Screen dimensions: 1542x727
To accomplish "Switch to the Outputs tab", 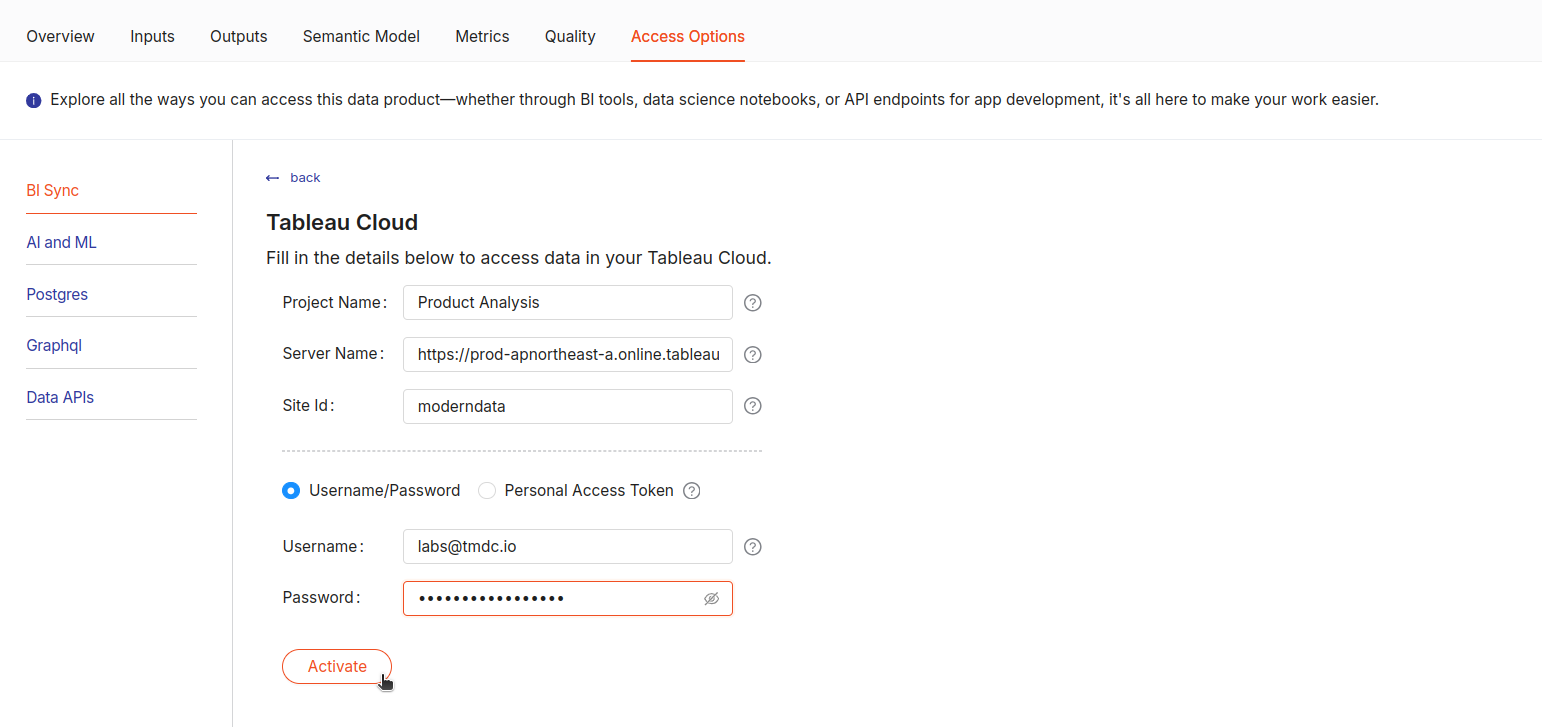I will click(x=238, y=36).
